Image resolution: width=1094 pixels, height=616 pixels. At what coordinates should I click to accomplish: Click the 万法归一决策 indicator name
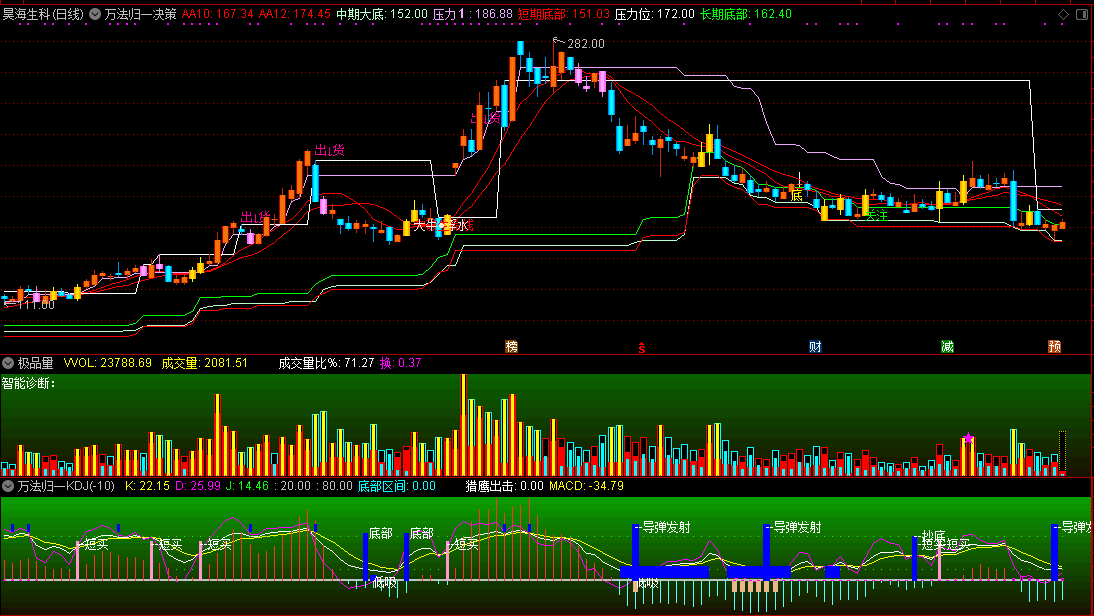[x=140, y=14]
